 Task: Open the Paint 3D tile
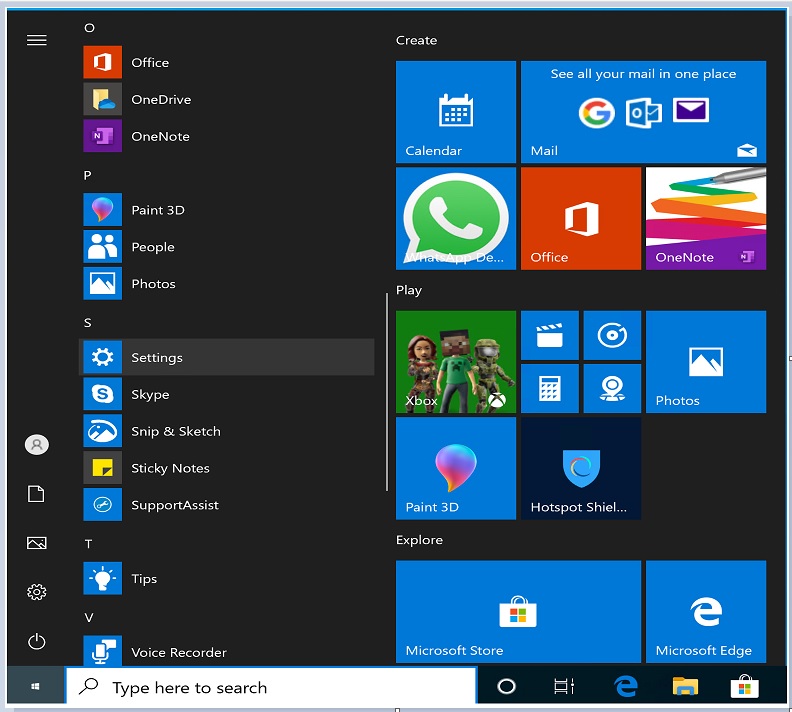point(456,469)
